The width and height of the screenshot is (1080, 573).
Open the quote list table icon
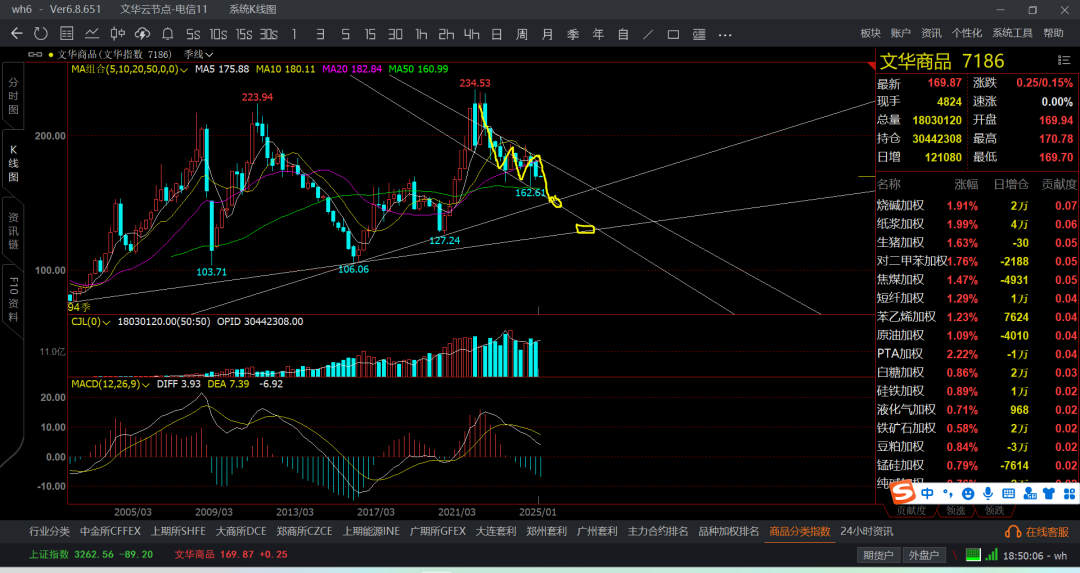coord(66,34)
